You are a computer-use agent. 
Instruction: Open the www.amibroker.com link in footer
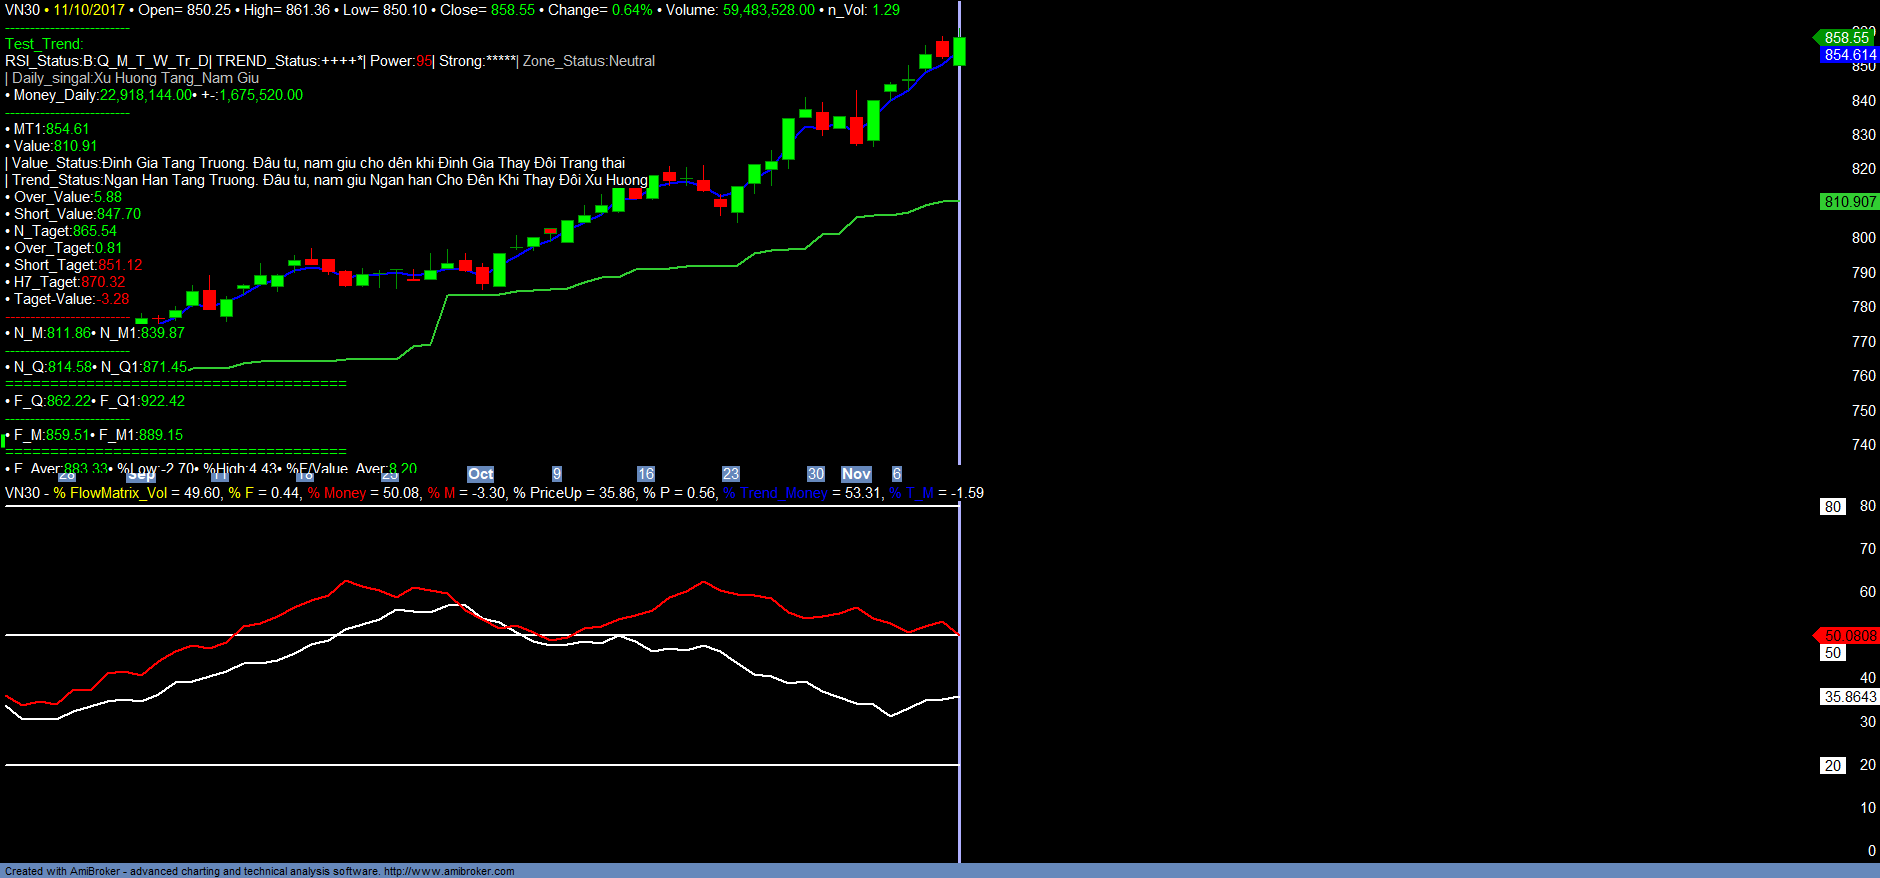pyautogui.click(x=449, y=871)
